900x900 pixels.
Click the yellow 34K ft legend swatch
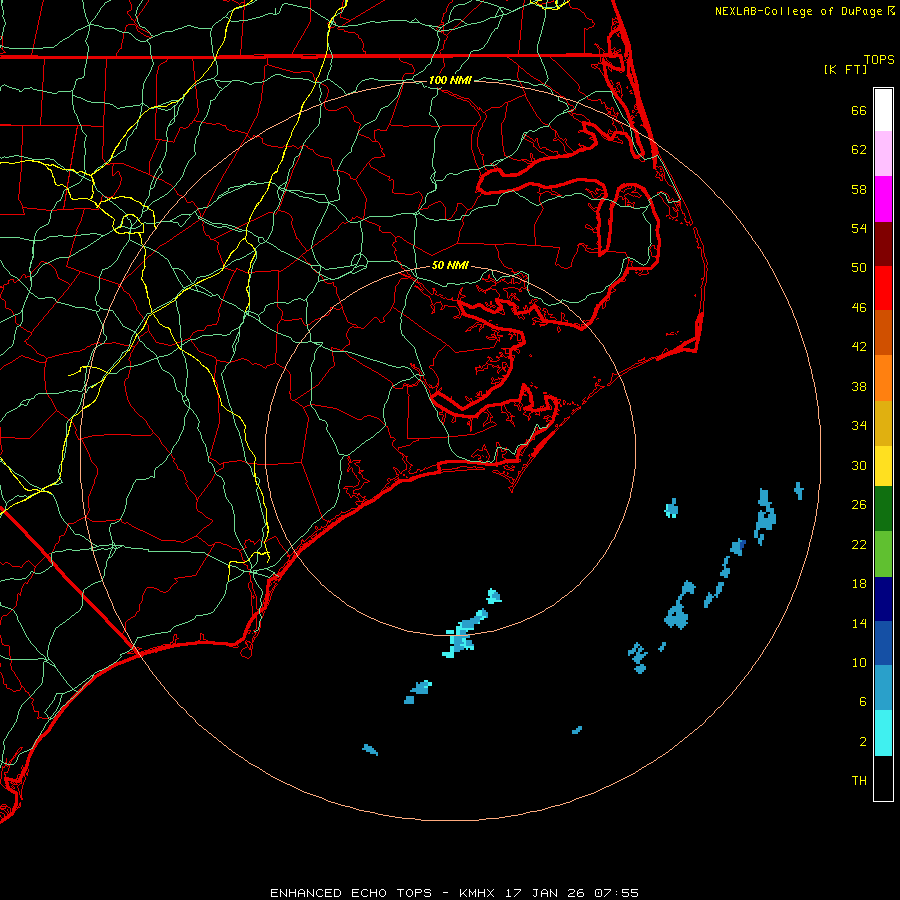(883, 466)
